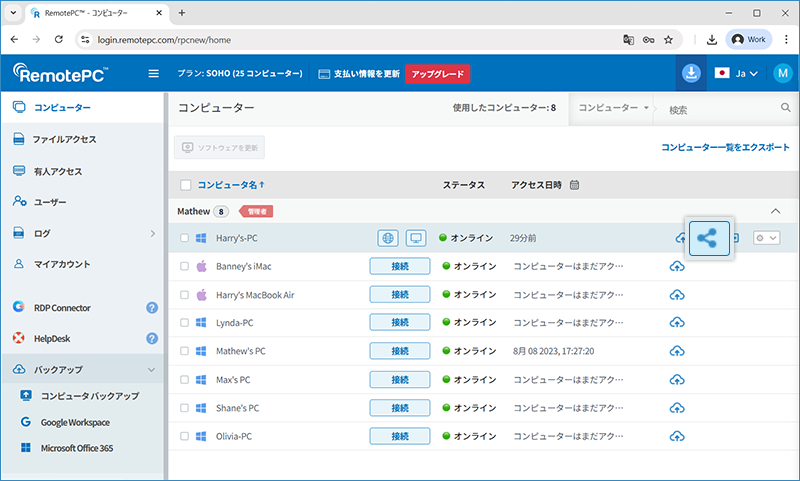800x481 pixels.
Task: Click the 支払い情報を更新 link
Action: pyautogui.click(x=359, y=74)
